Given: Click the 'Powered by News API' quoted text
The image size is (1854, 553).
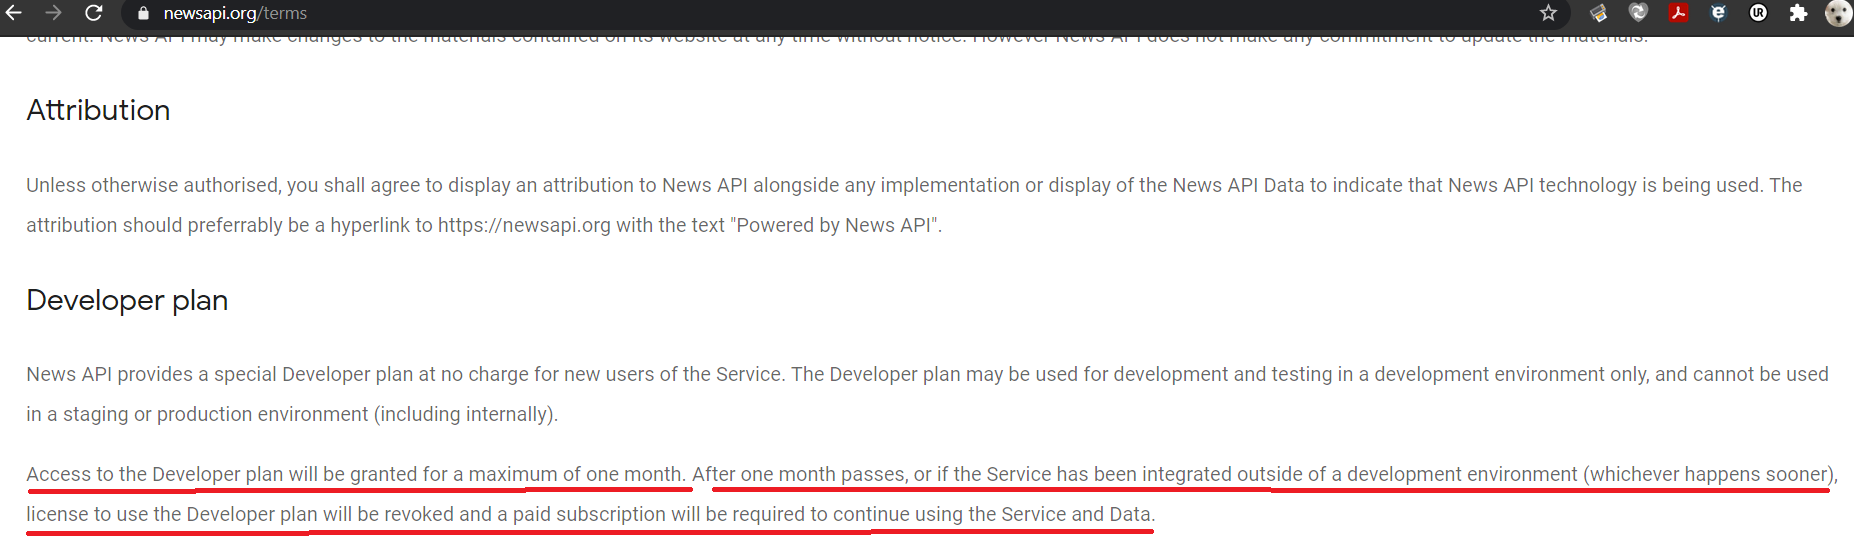Looking at the screenshot, I should 836,225.
